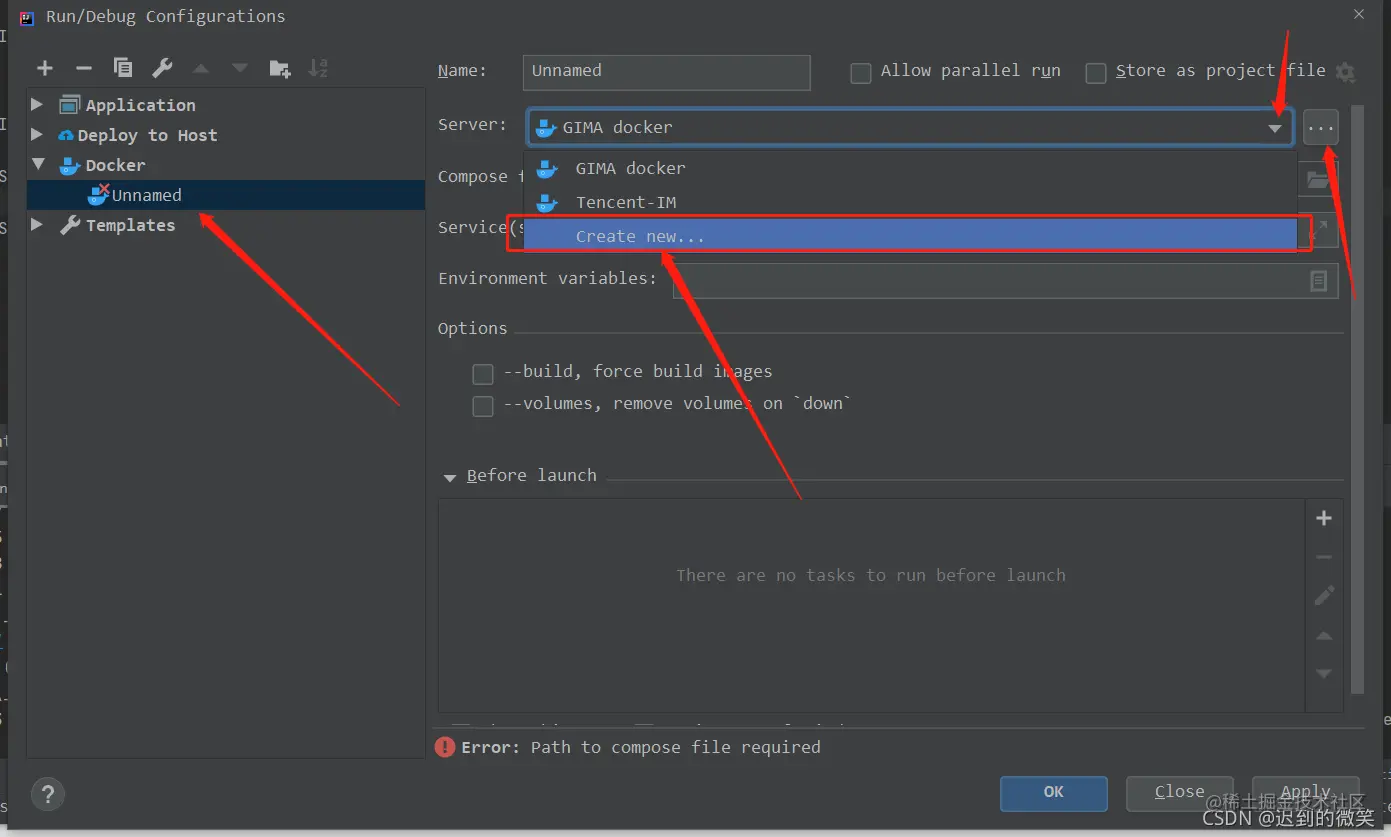This screenshot has height=837, width=1391.
Task: Toggle Store as project file checkbox
Action: [x=1096, y=73]
